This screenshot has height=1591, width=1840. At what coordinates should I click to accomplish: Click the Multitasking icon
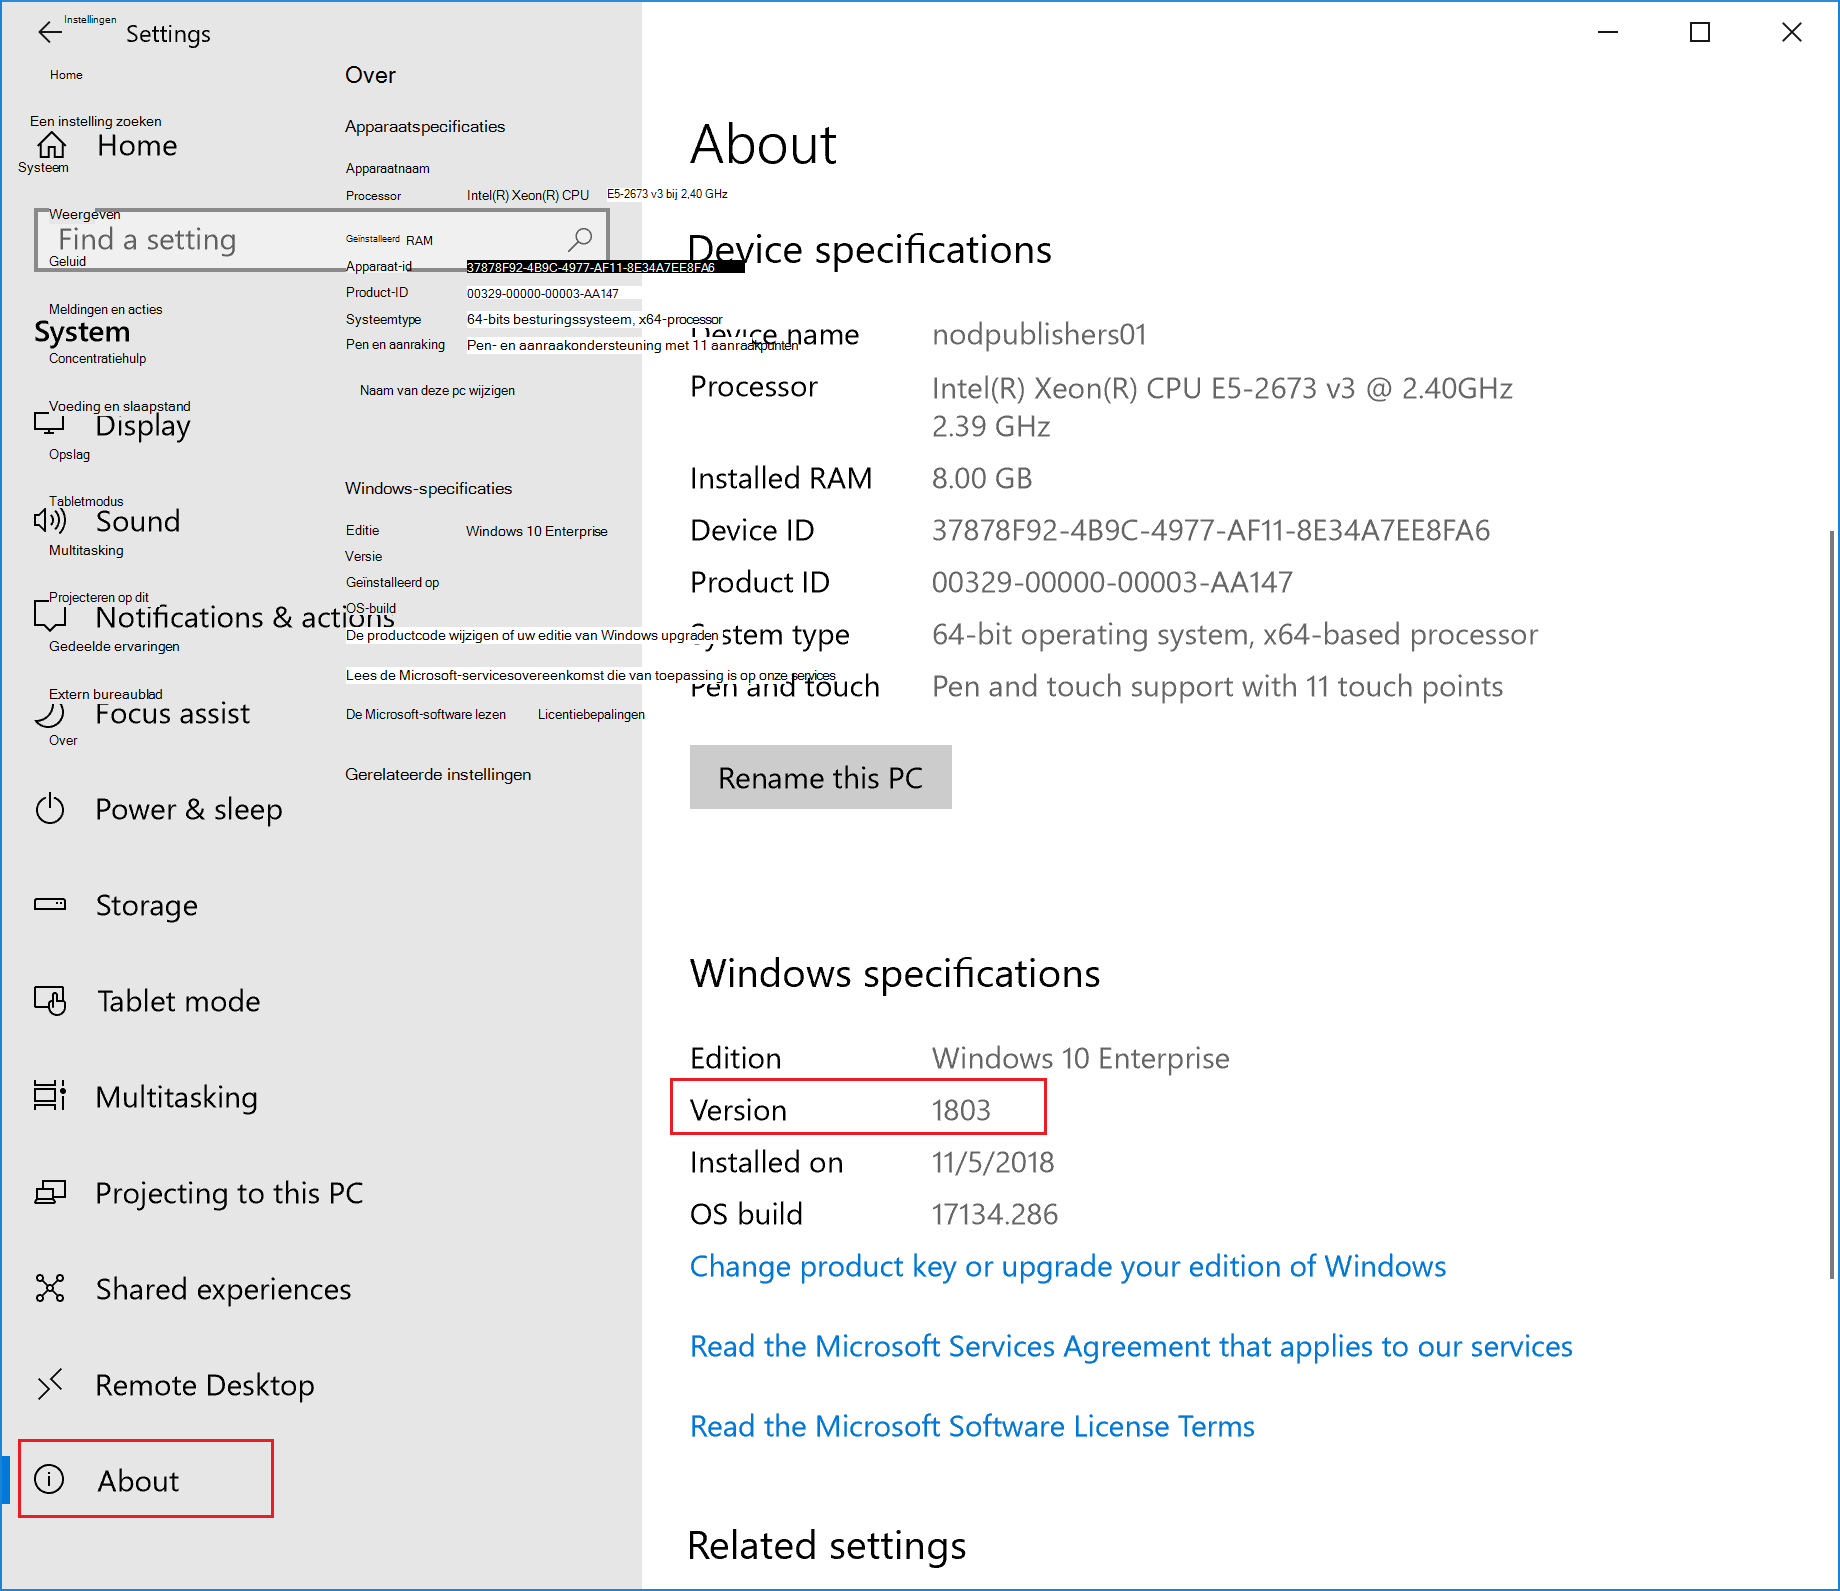point(50,1097)
